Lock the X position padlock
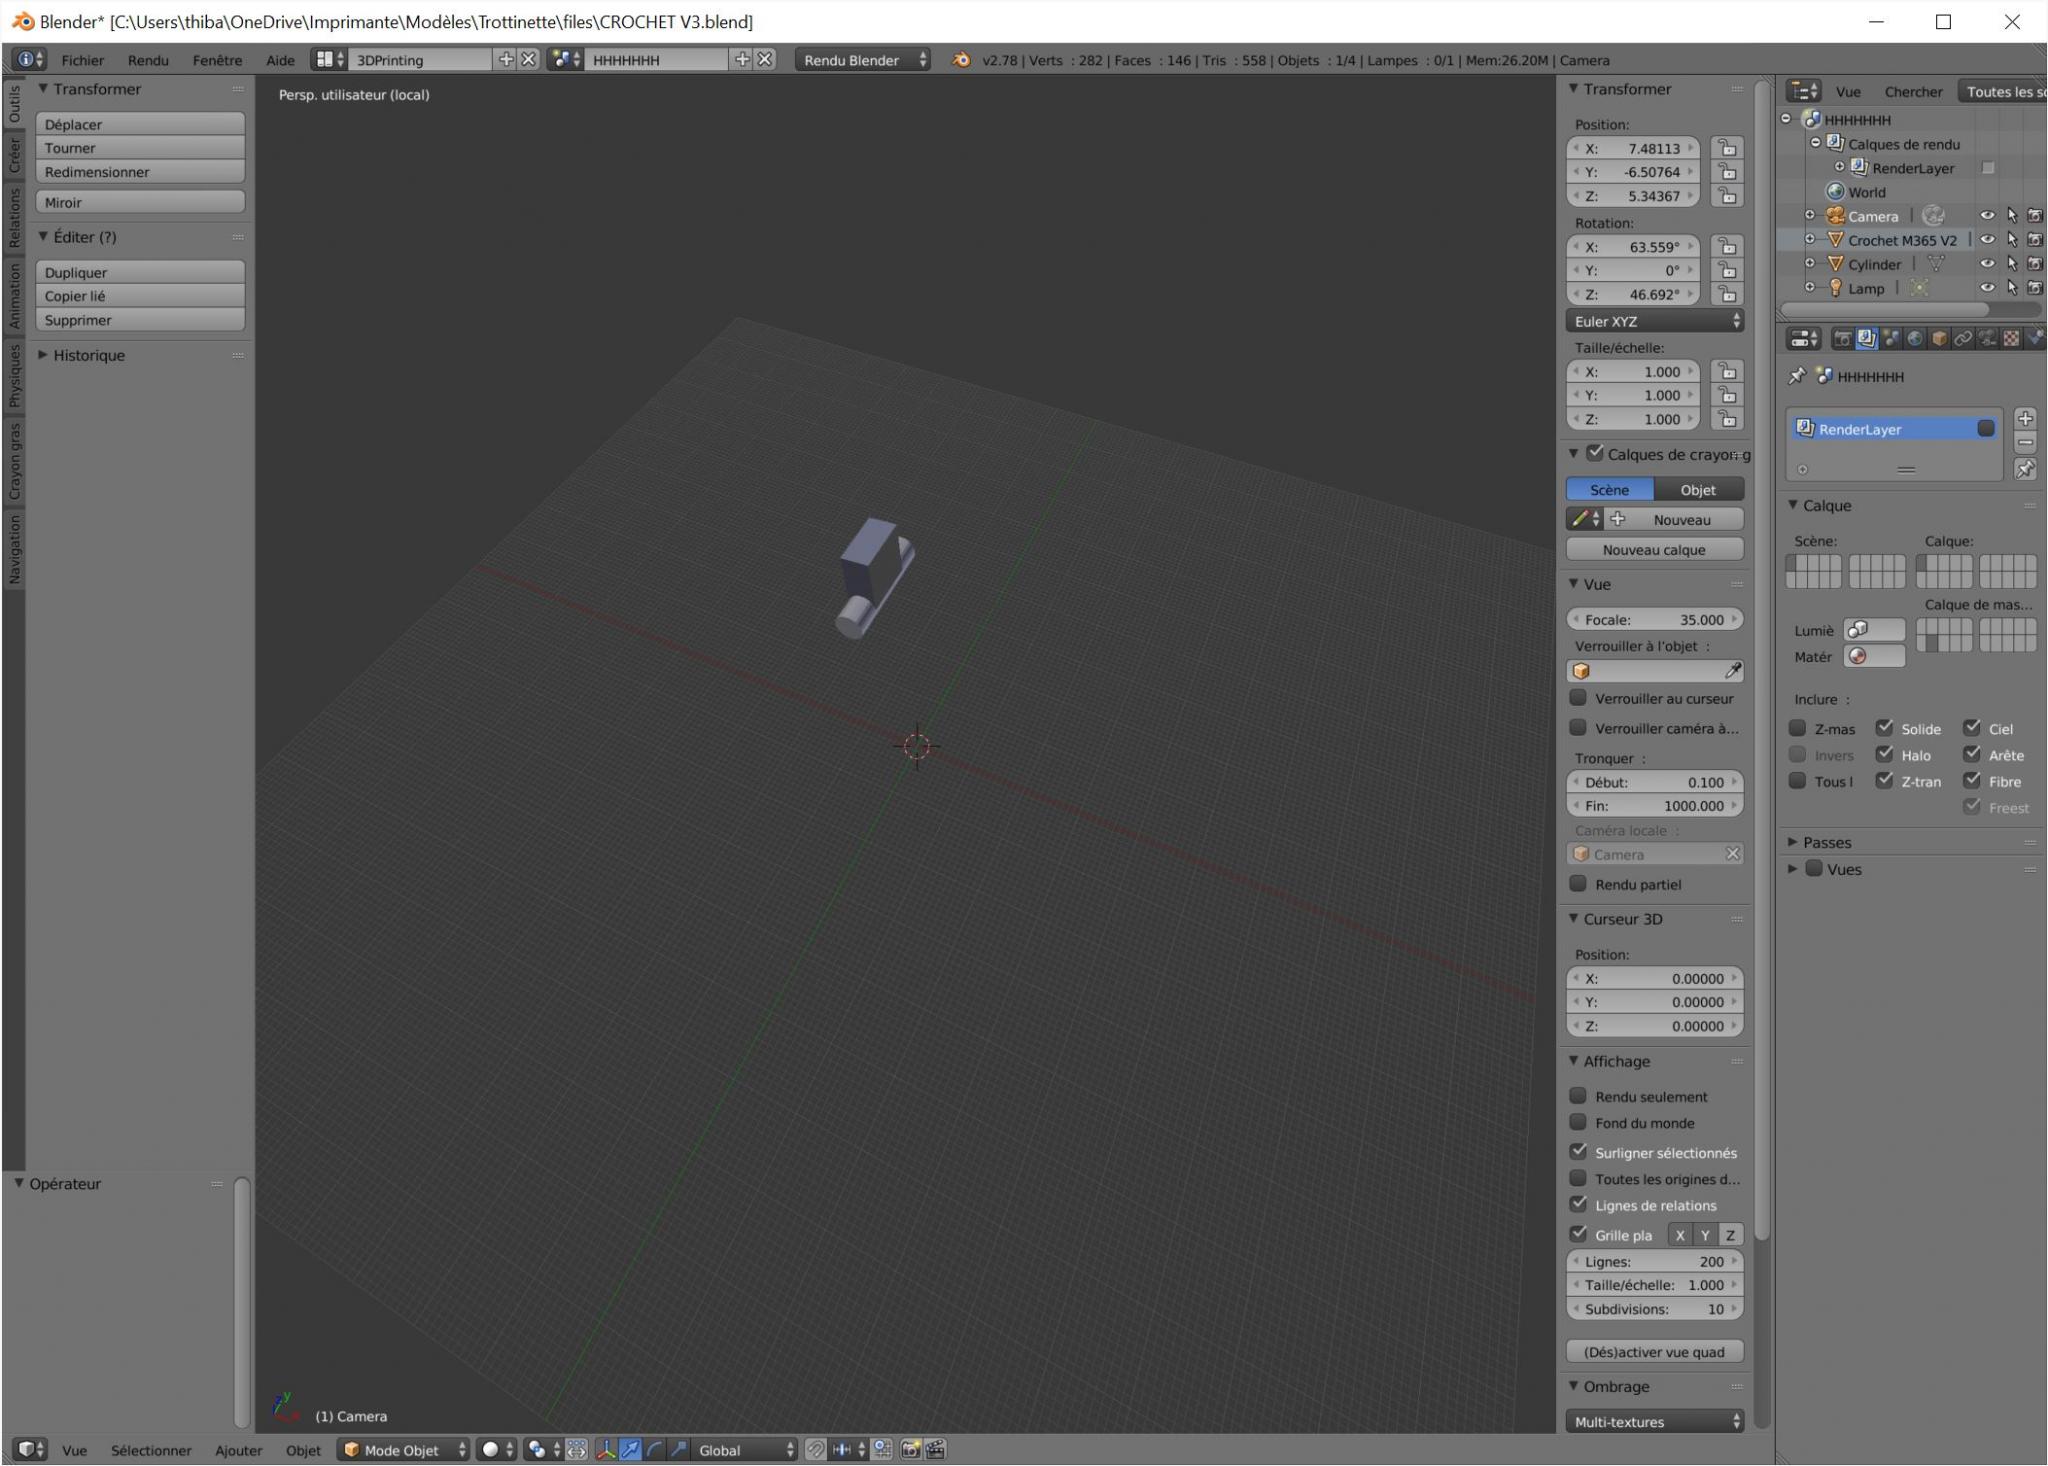 [x=1727, y=148]
